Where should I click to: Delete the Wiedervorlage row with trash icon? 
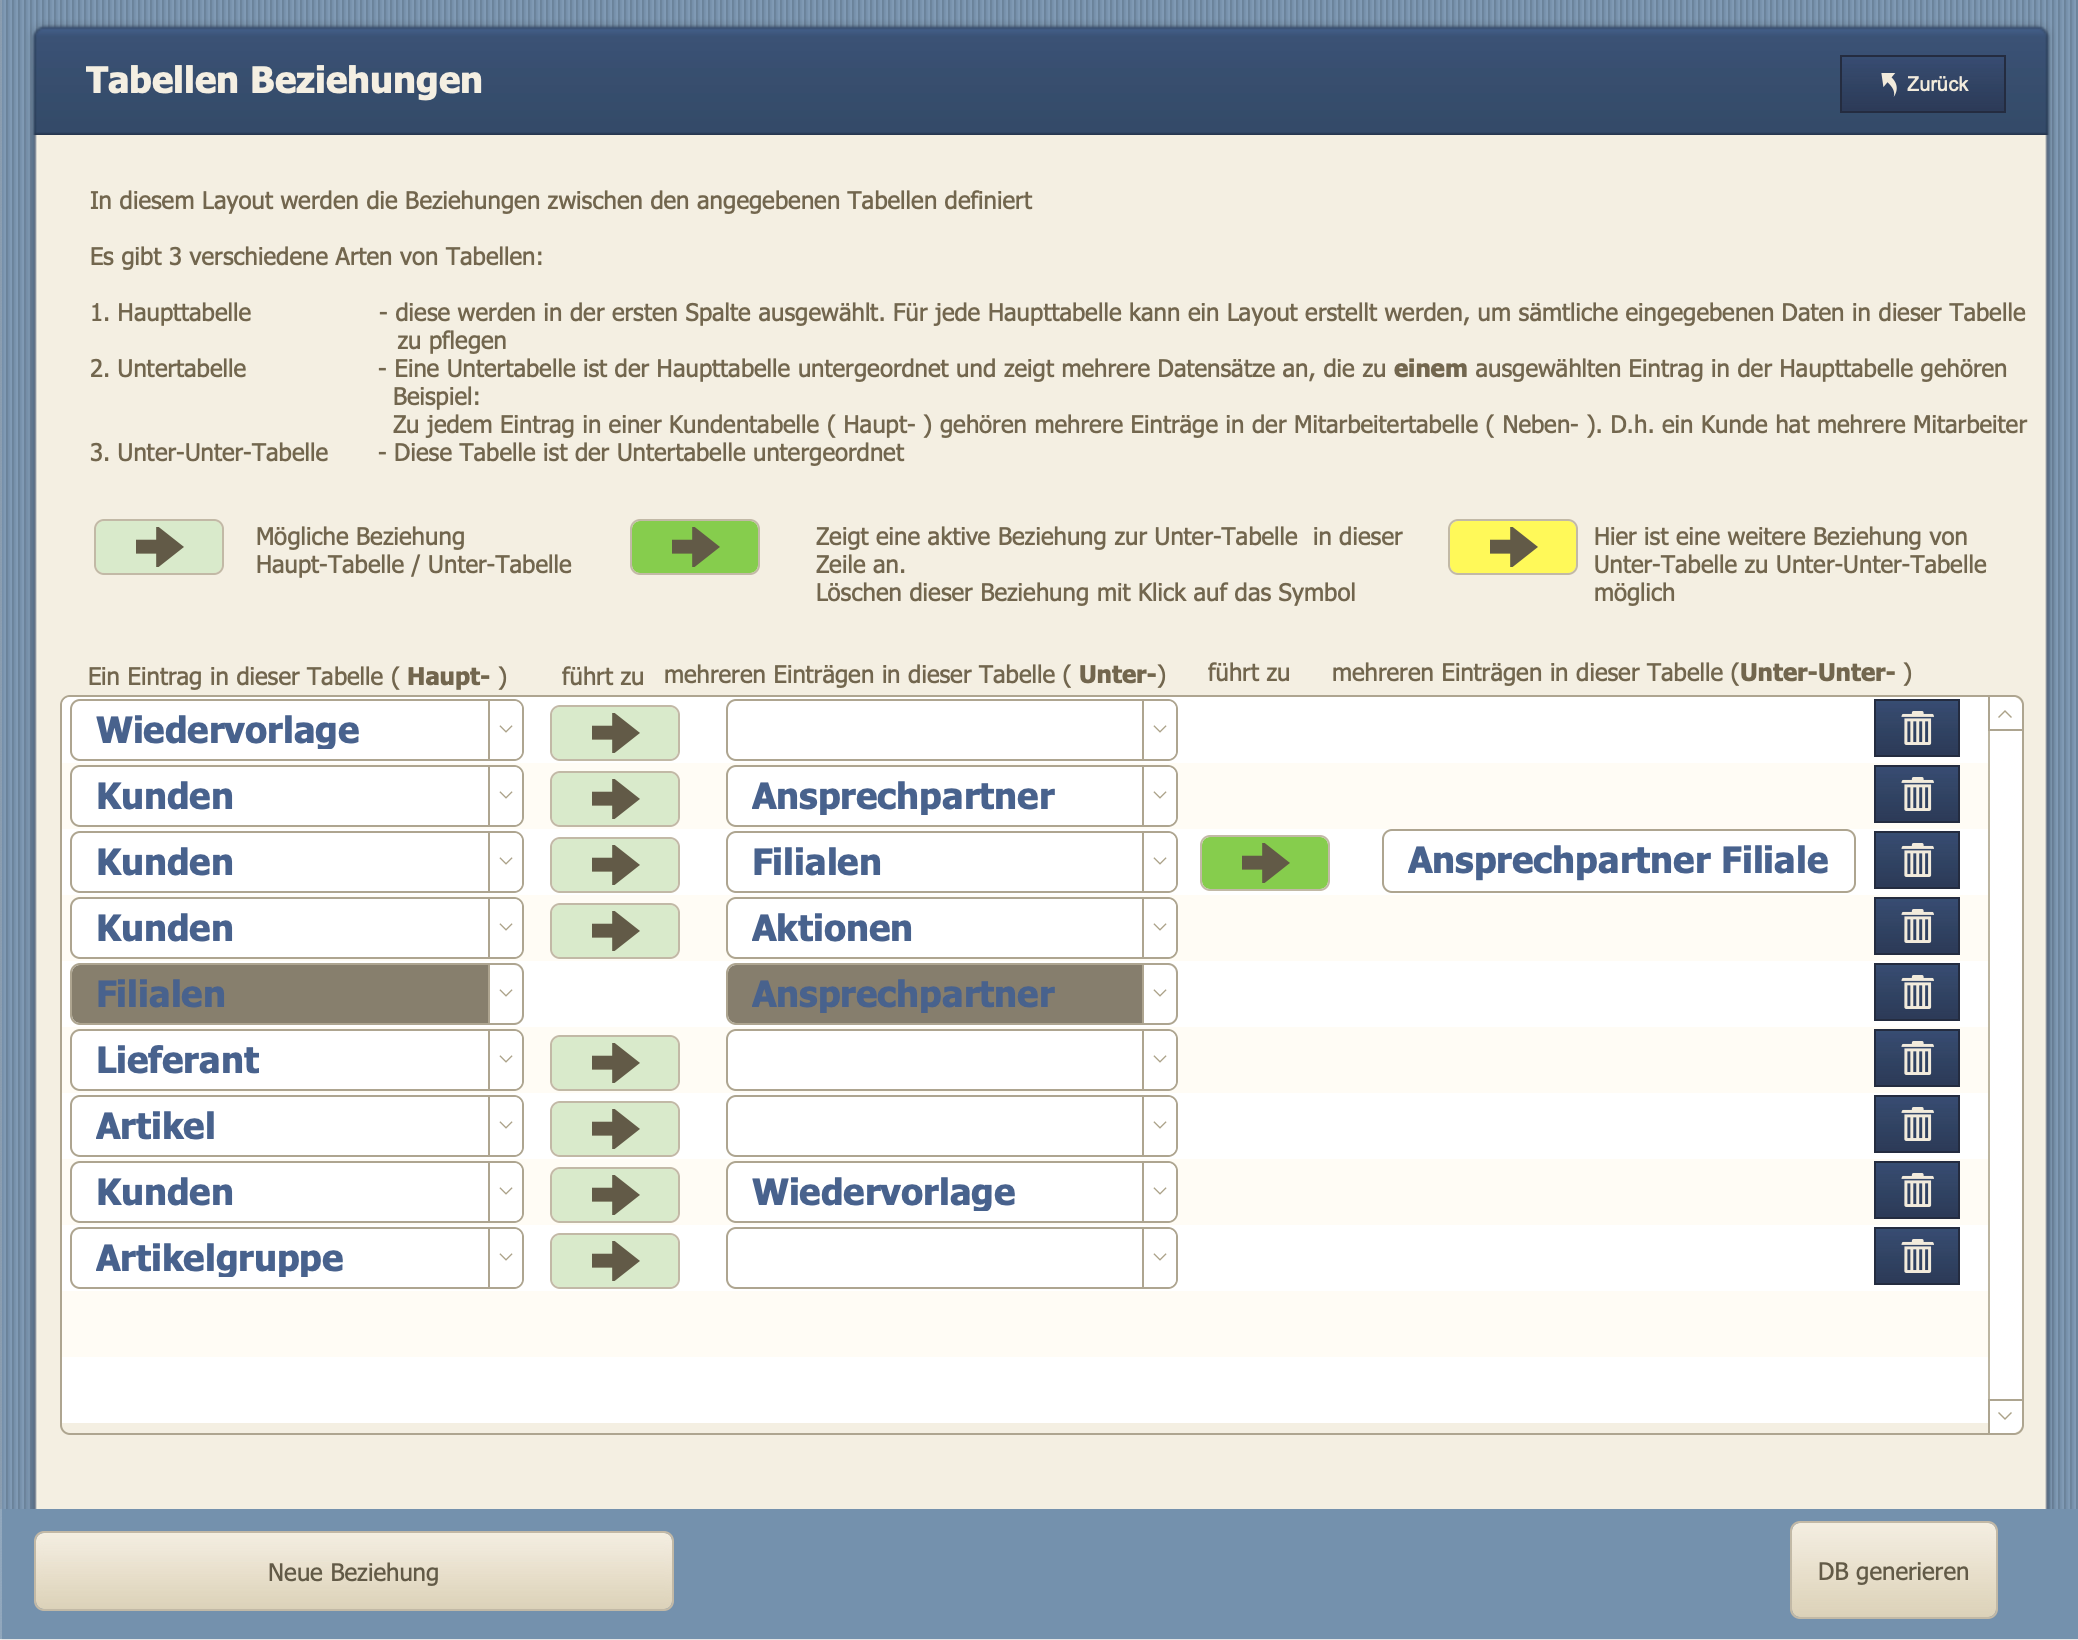[x=1916, y=729]
